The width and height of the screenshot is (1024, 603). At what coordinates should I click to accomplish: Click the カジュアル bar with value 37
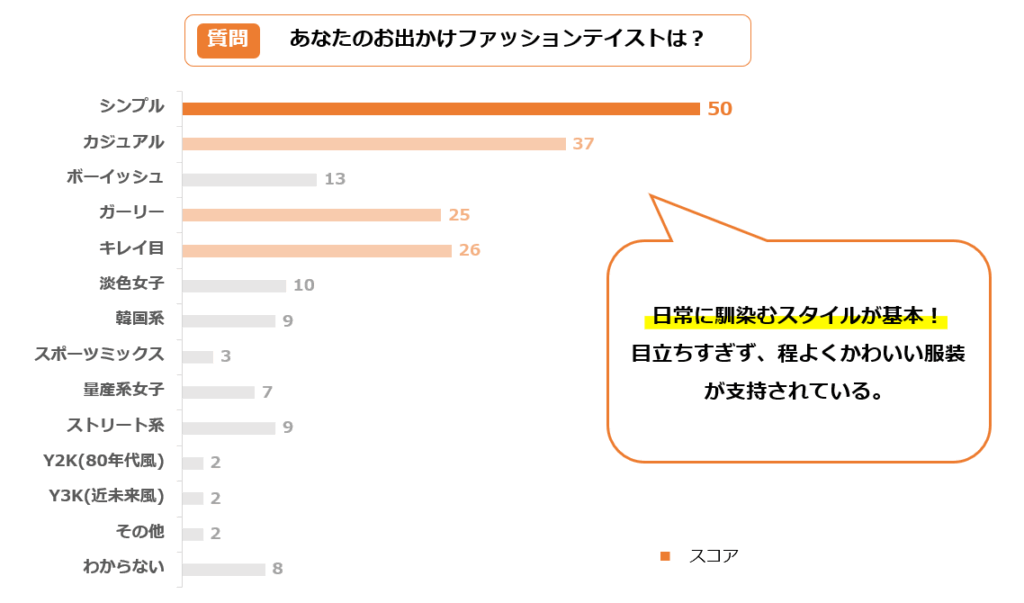pos(374,144)
